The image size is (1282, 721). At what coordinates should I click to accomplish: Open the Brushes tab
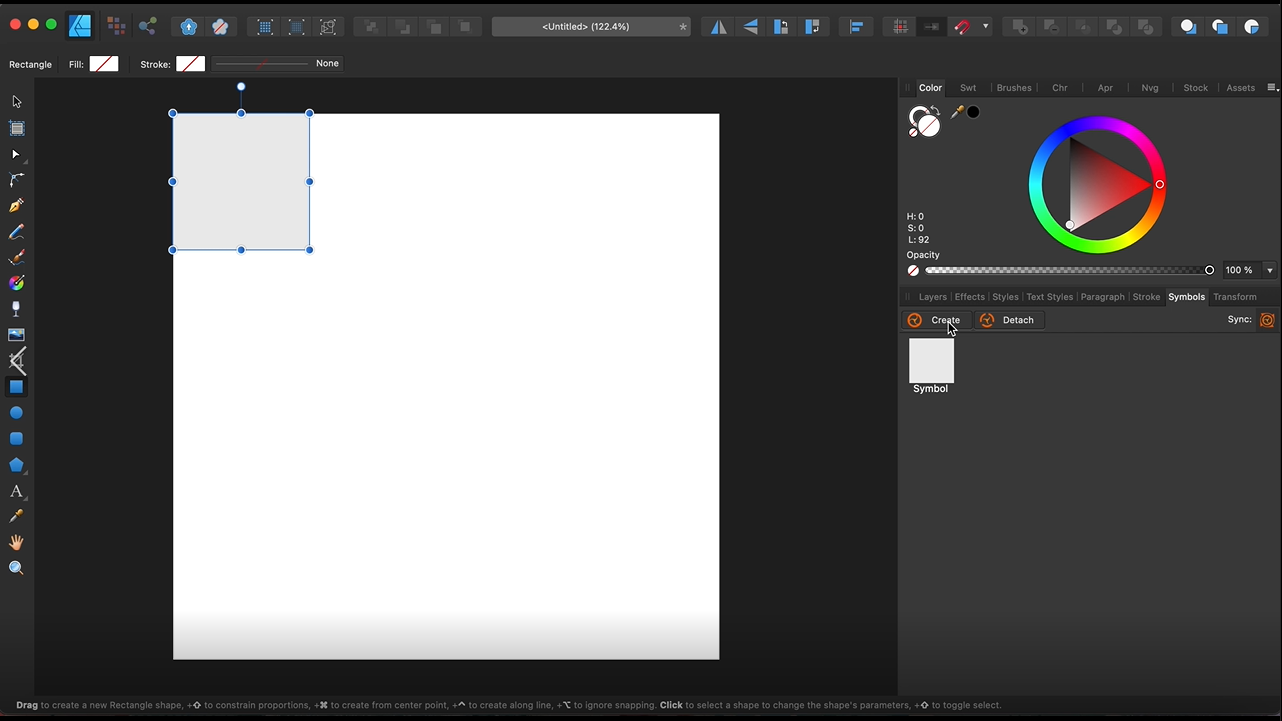[1014, 88]
